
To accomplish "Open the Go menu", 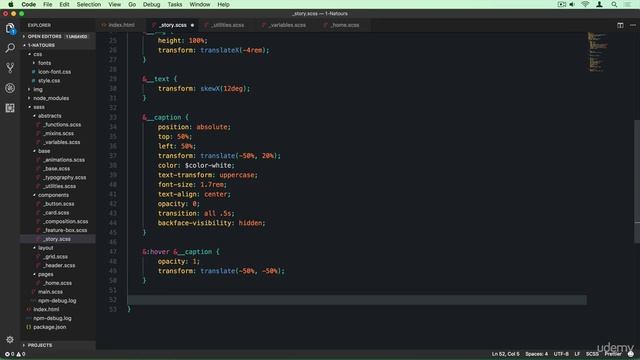I will (x=132, y=4).
